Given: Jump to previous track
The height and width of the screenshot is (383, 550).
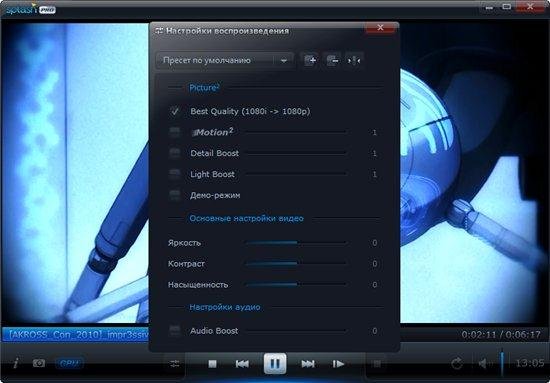Looking at the screenshot, I should tap(242, 364).
